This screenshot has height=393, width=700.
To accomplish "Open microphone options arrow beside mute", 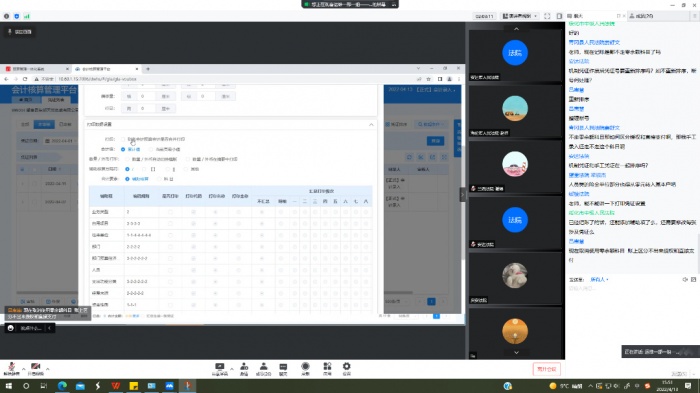I will (23, 369).
